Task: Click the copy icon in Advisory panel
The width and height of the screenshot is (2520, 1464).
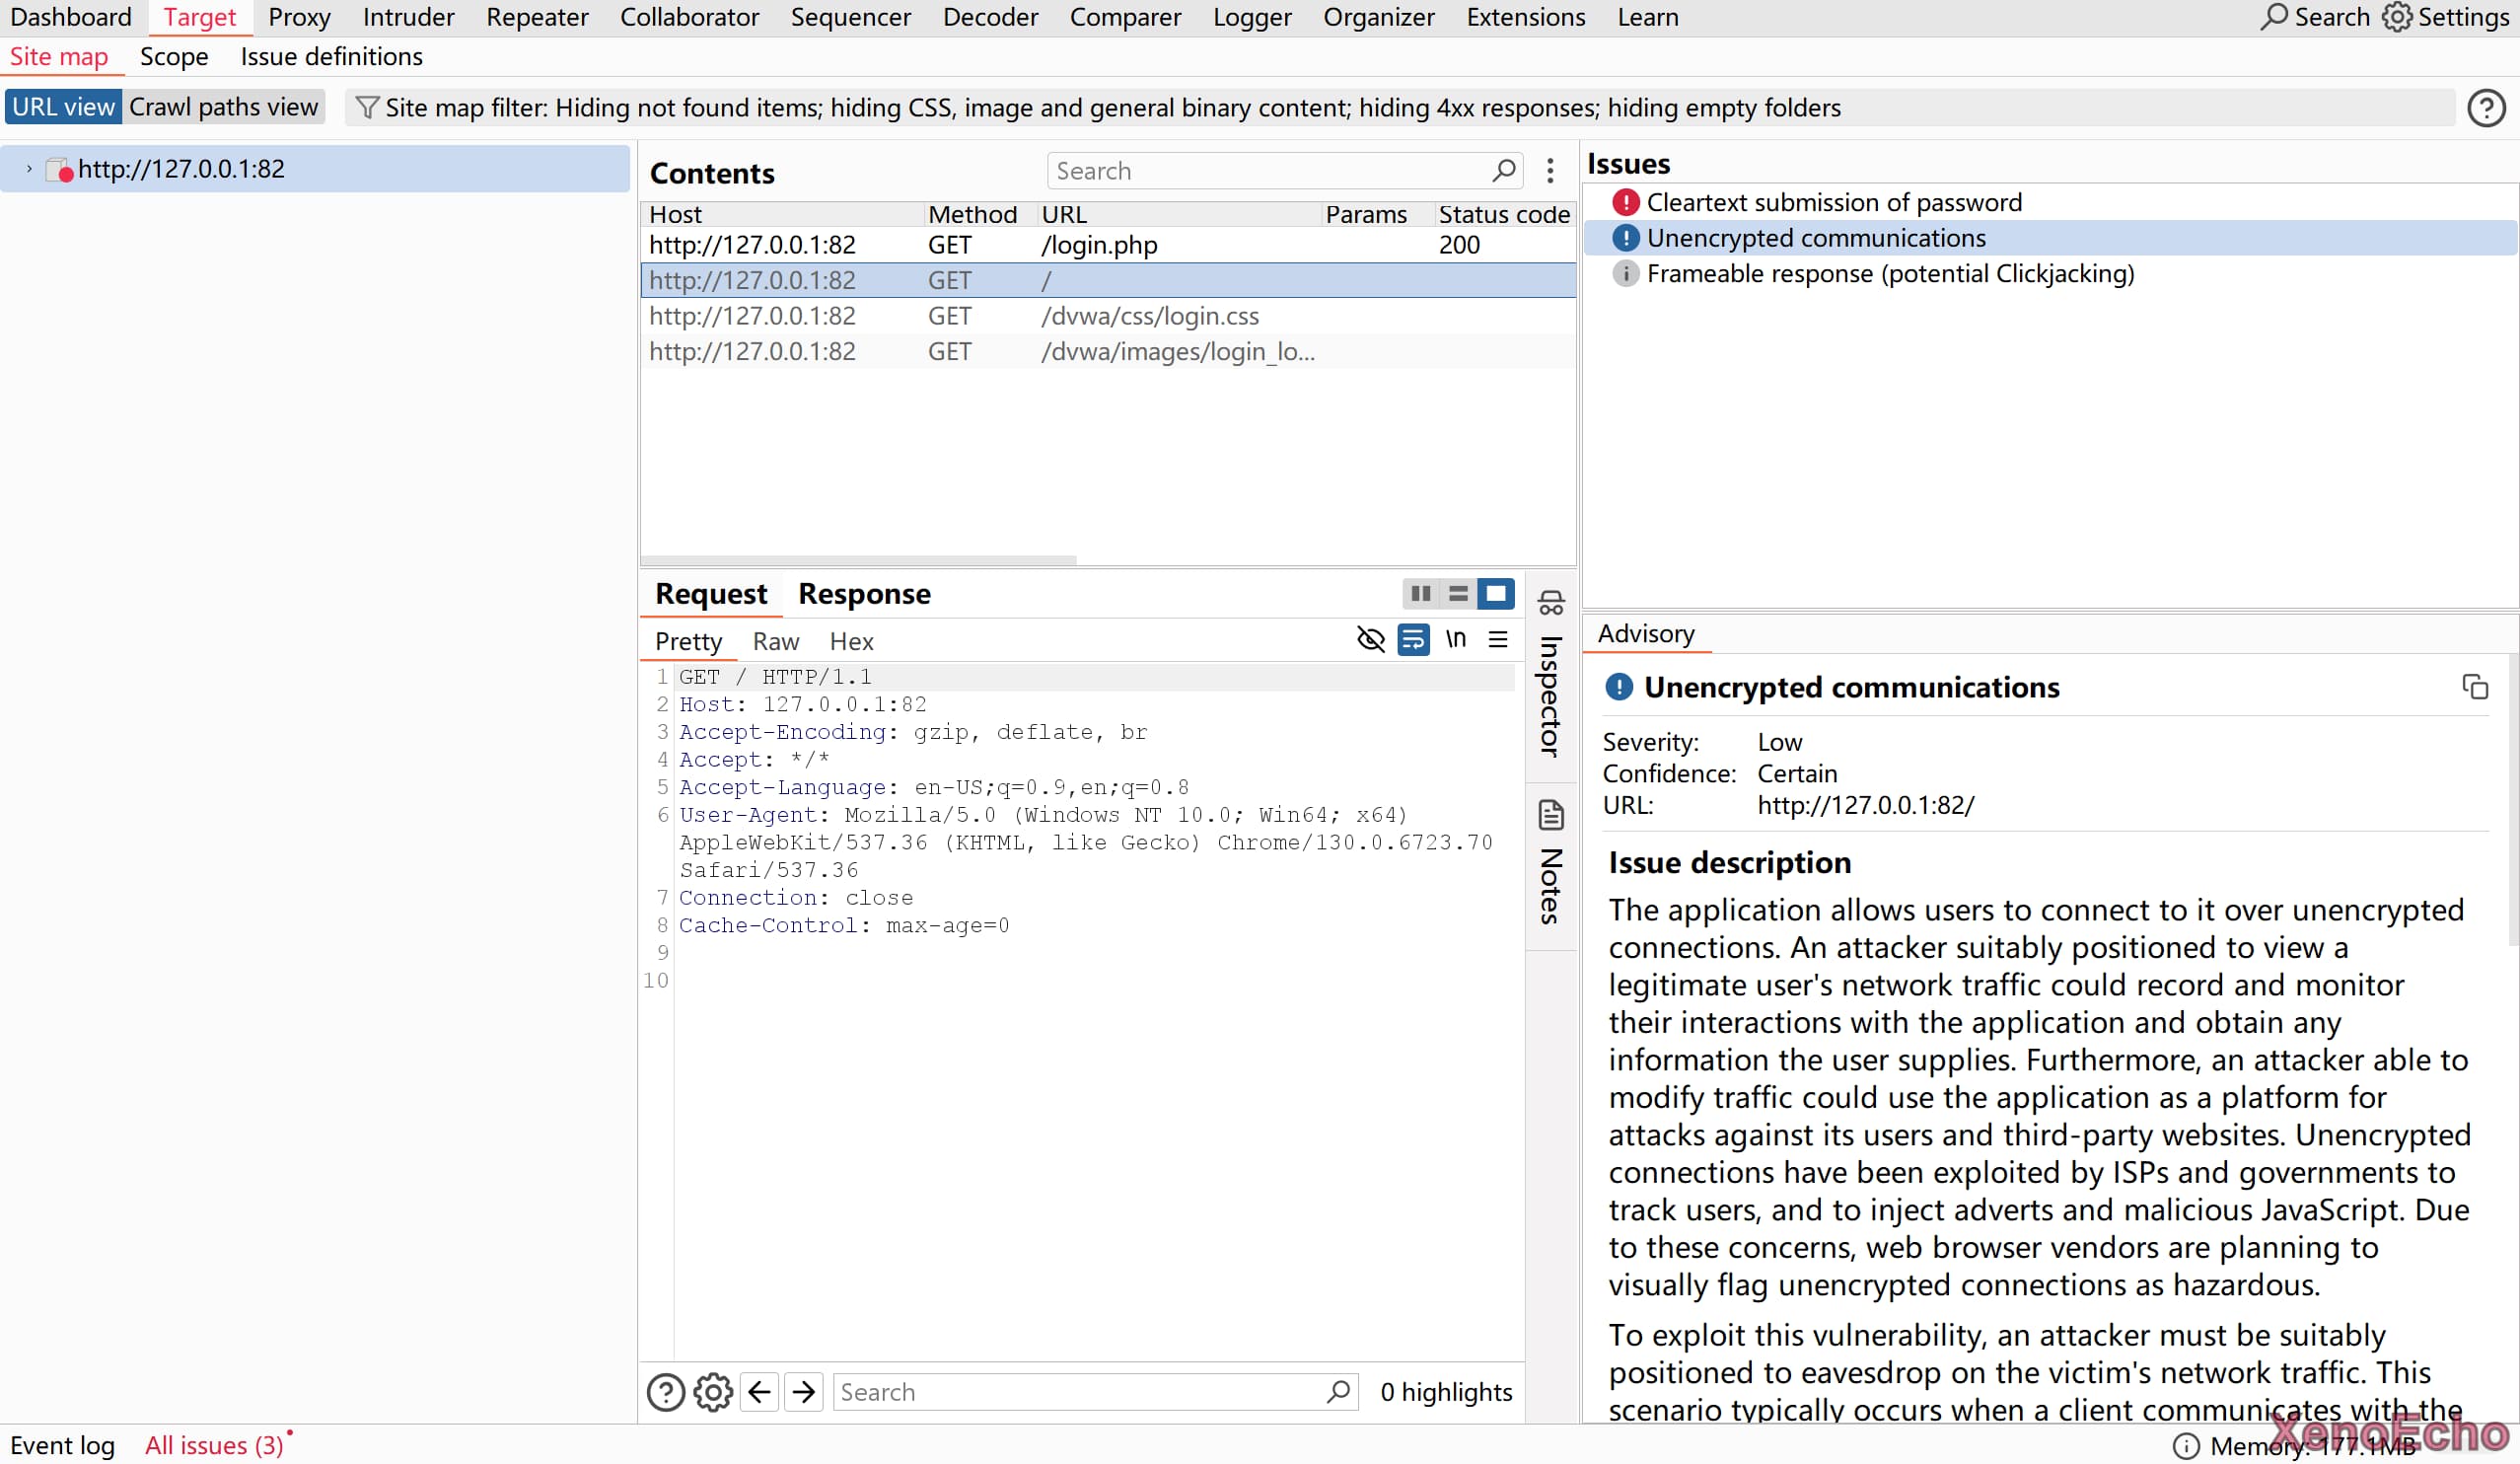Action: (2475, 687)
